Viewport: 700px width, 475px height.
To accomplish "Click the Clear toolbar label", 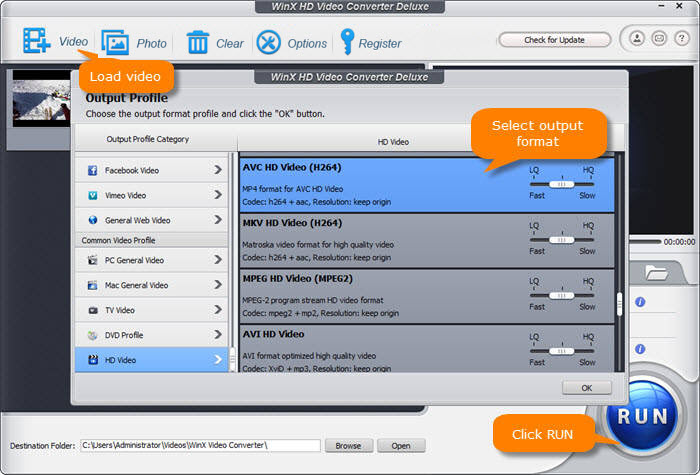I will coord(229,43).
